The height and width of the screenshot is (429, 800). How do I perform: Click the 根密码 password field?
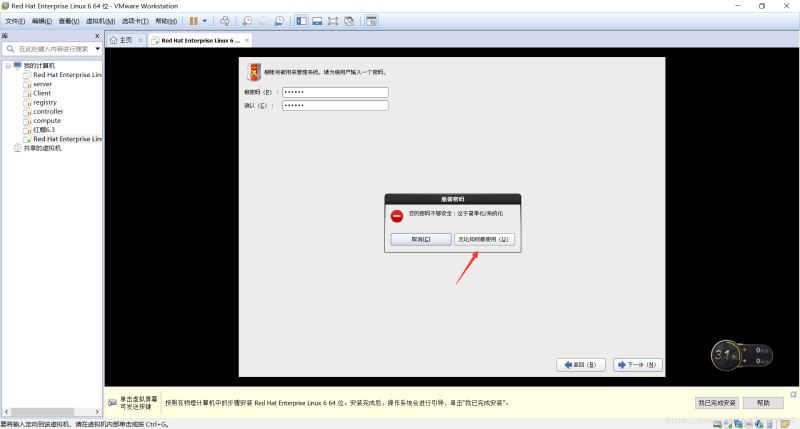tap(334, 92)
